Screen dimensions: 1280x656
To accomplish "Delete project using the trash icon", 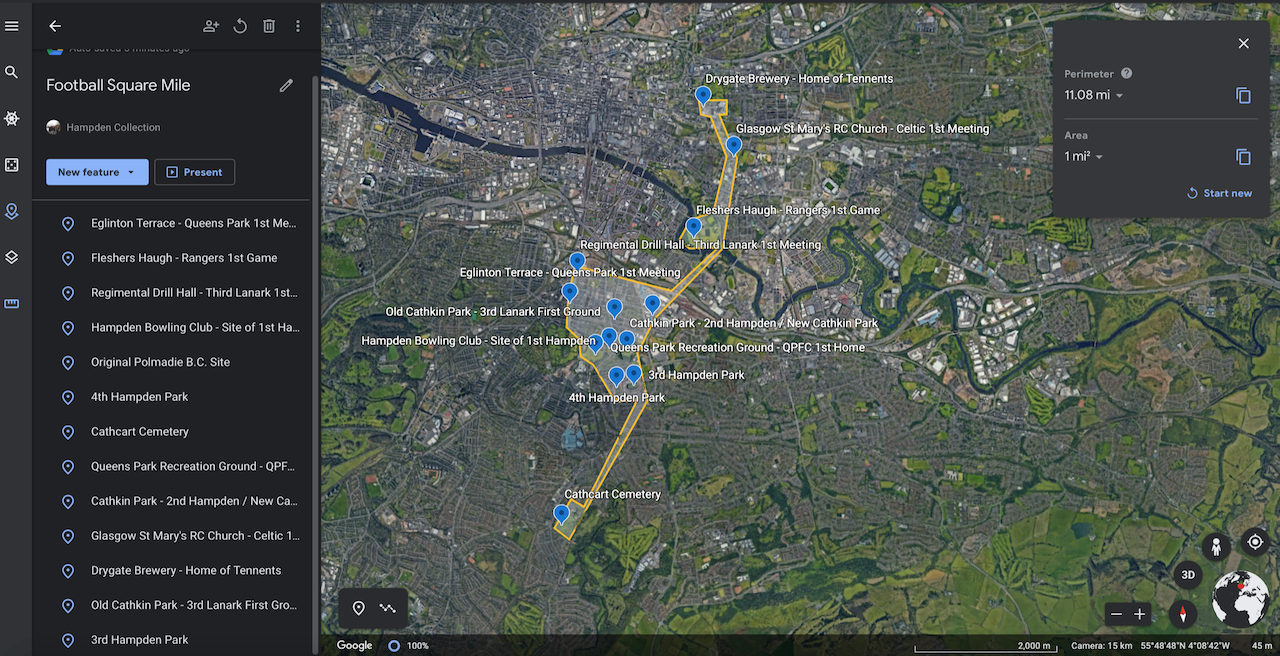I will pyautogui.click(x=269, y=26).
